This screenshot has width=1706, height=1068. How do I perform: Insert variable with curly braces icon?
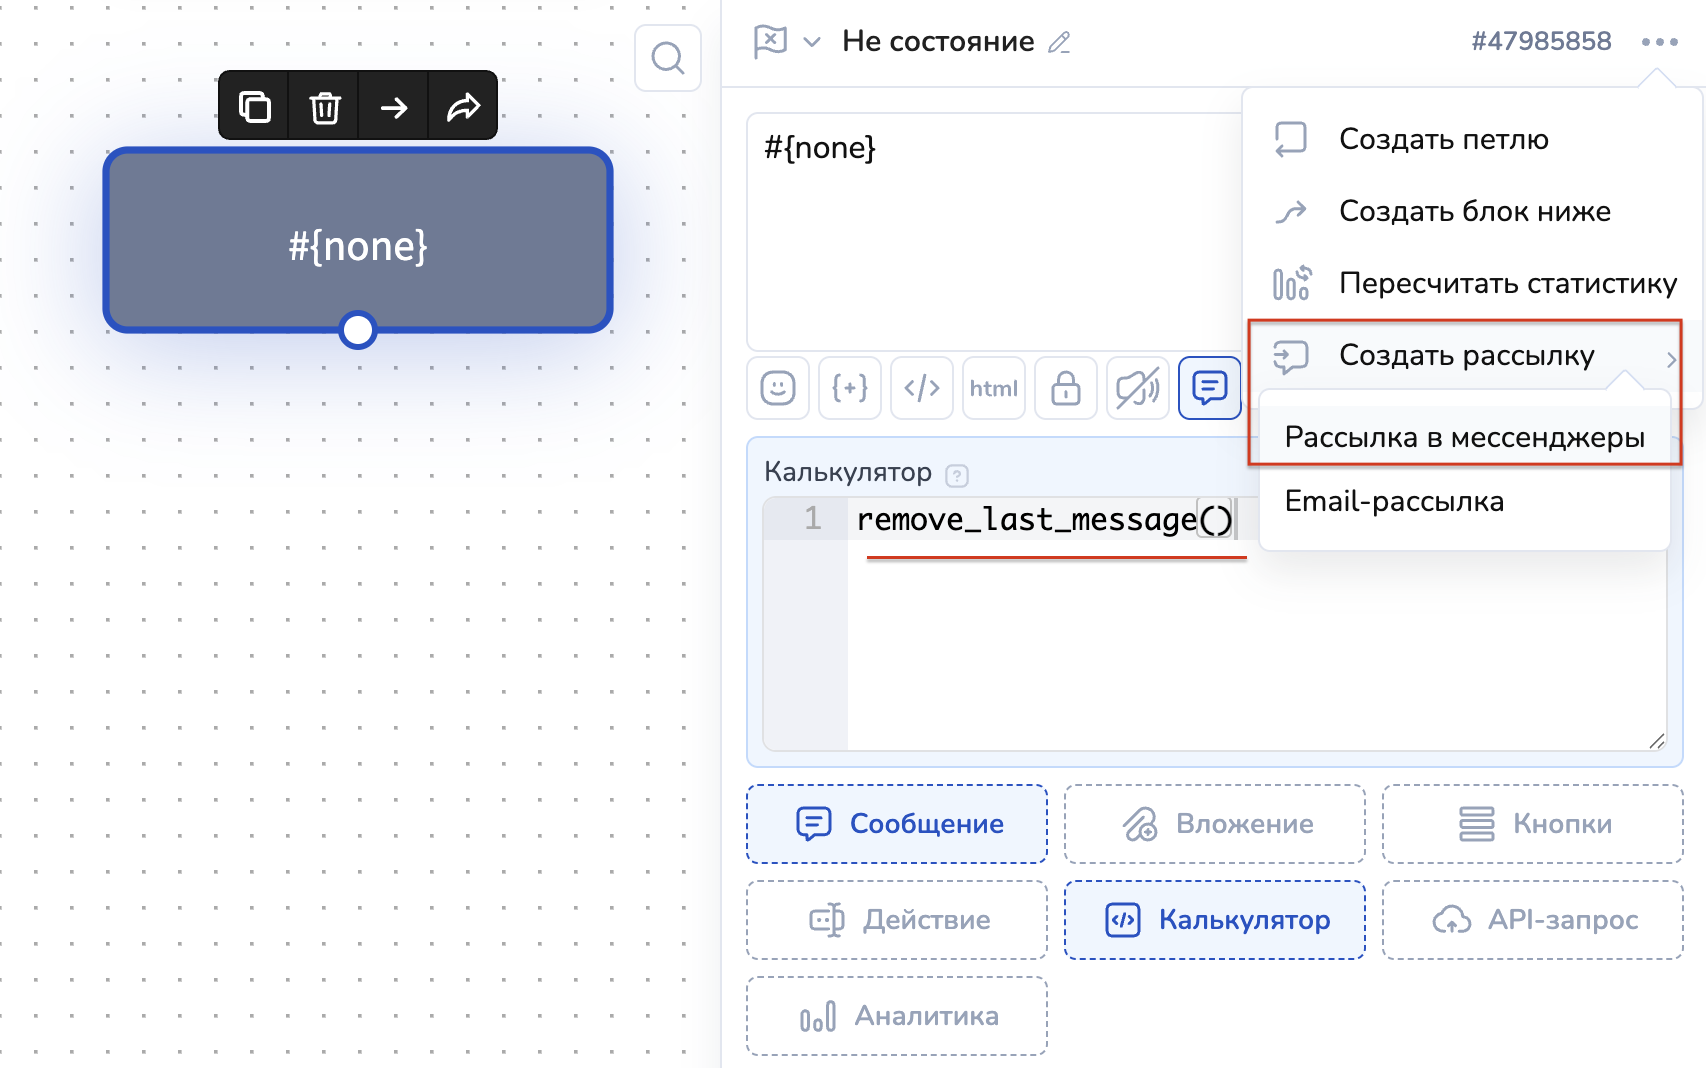click(x=850, y=388)
